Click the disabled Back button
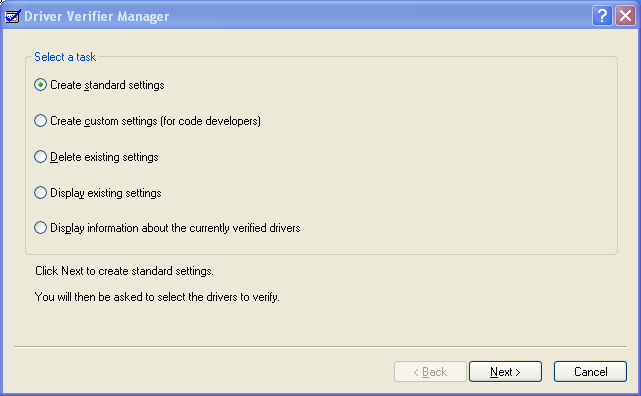 (430, 371)
